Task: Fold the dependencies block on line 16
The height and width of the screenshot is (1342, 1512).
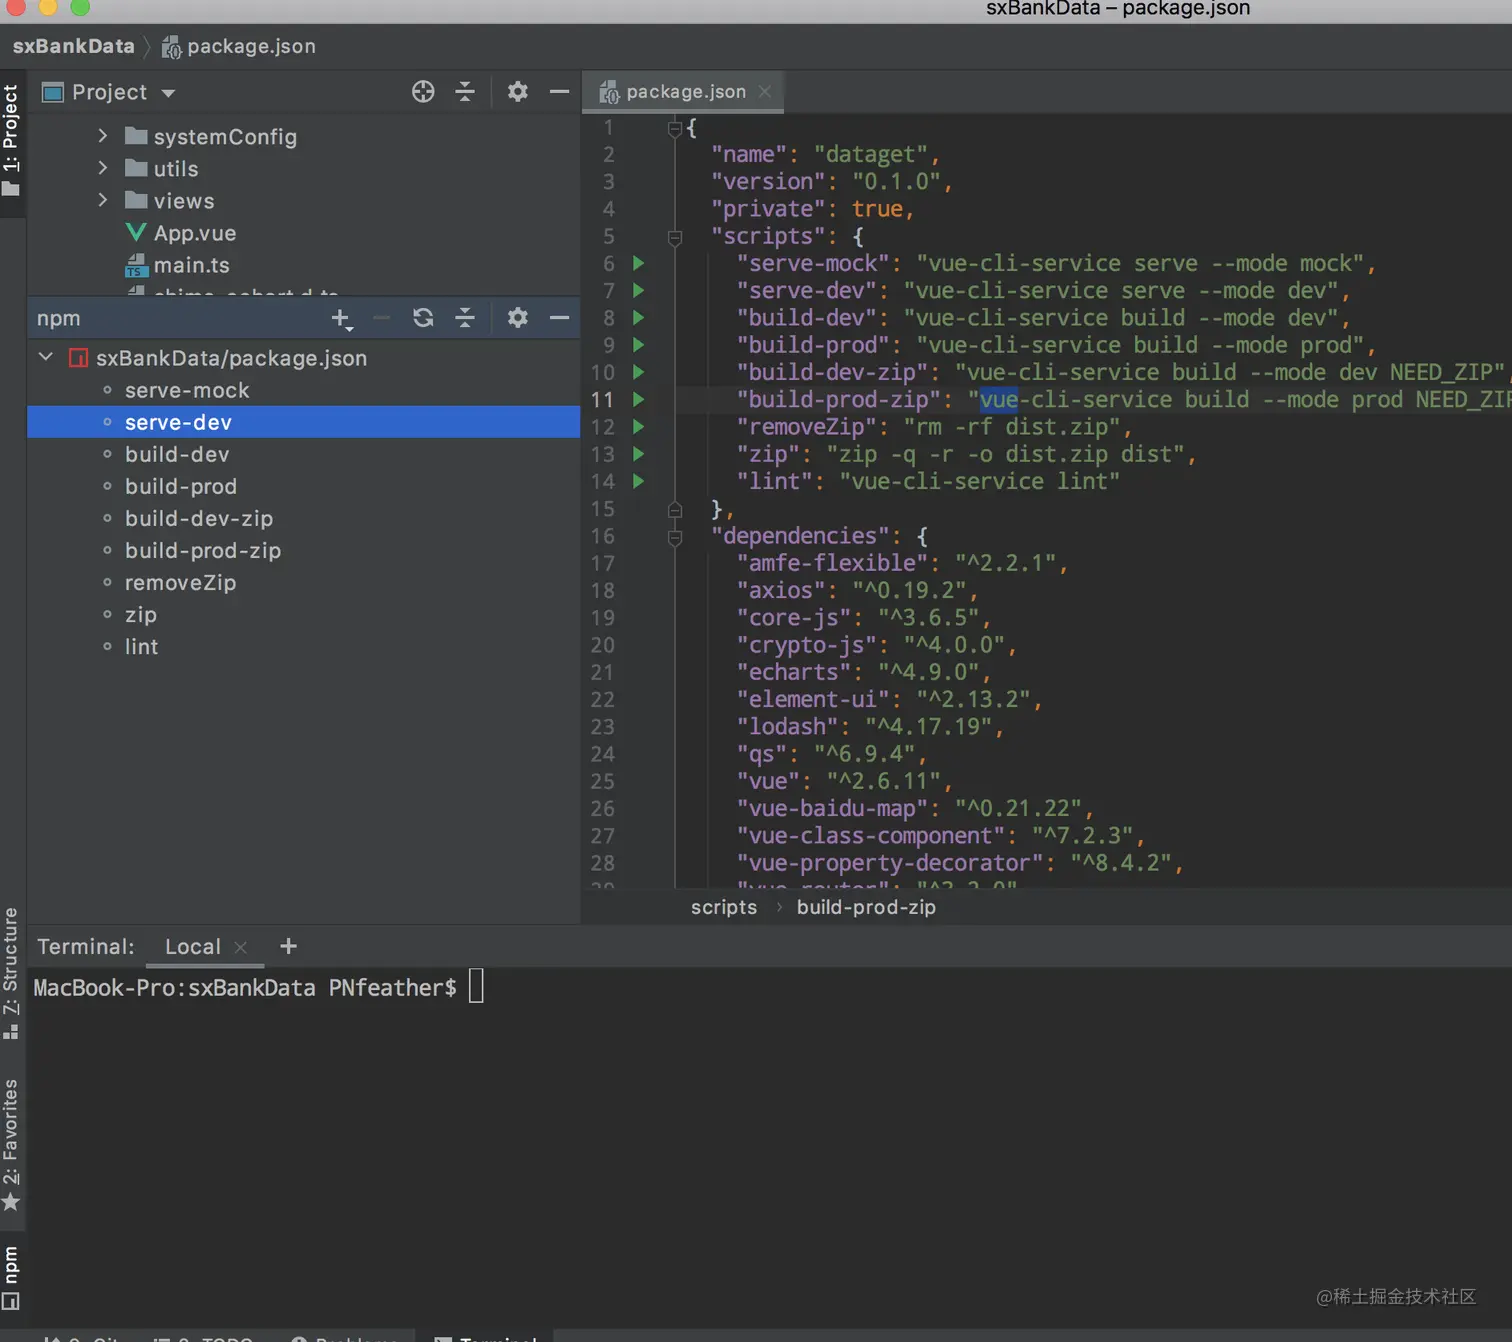Action: (x=675, y=537)
